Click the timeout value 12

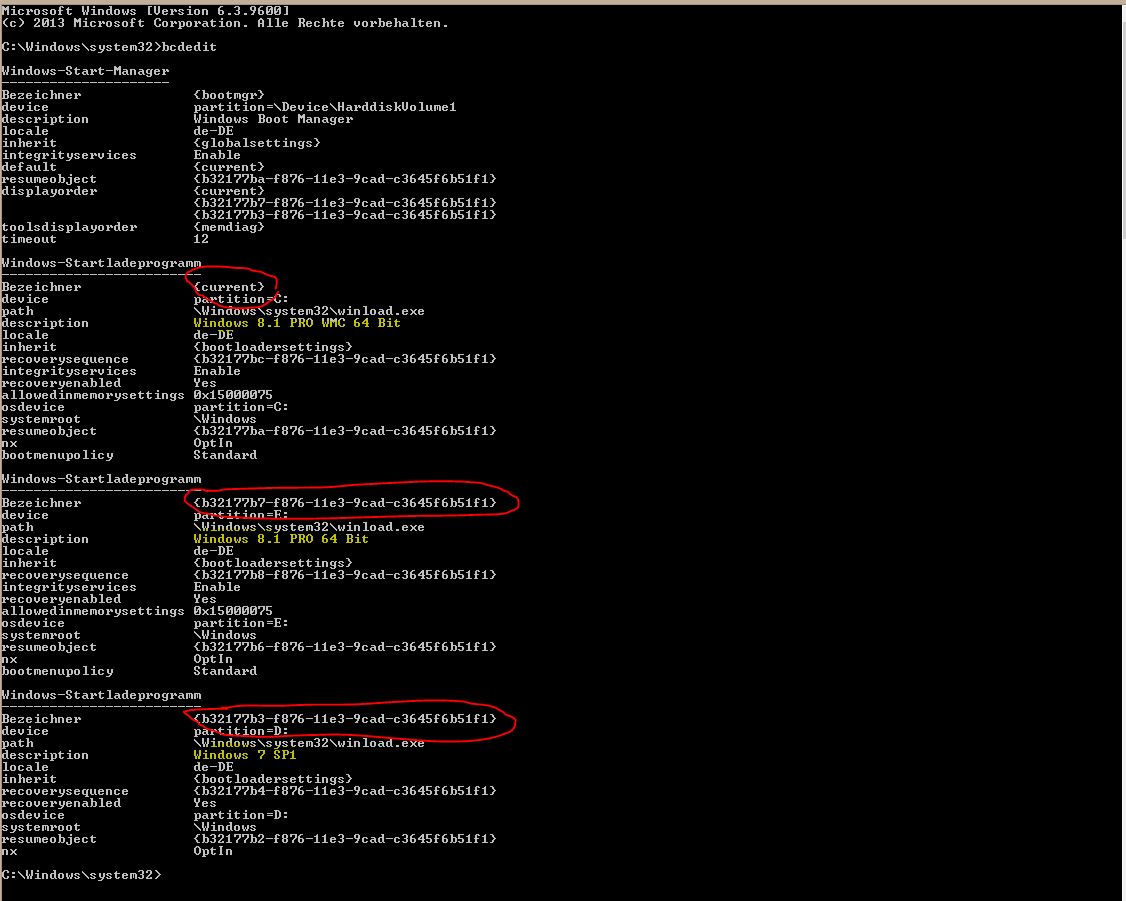tap(201, 239)
